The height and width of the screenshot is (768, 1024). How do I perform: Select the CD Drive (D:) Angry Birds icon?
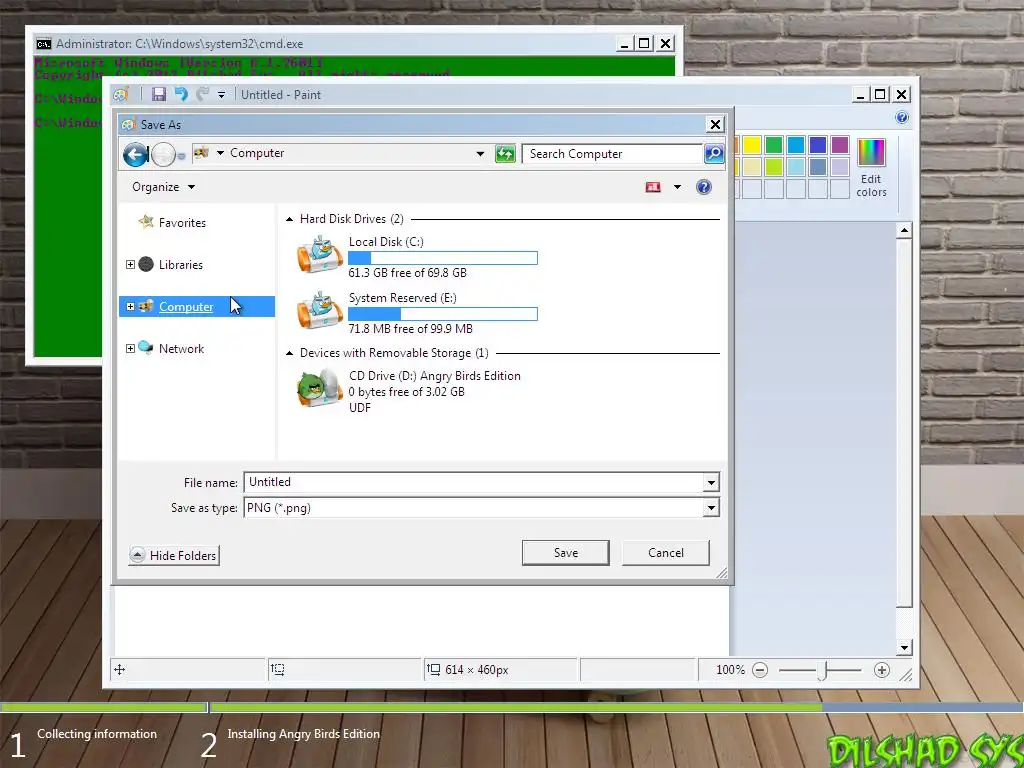(x=319, y=387)
